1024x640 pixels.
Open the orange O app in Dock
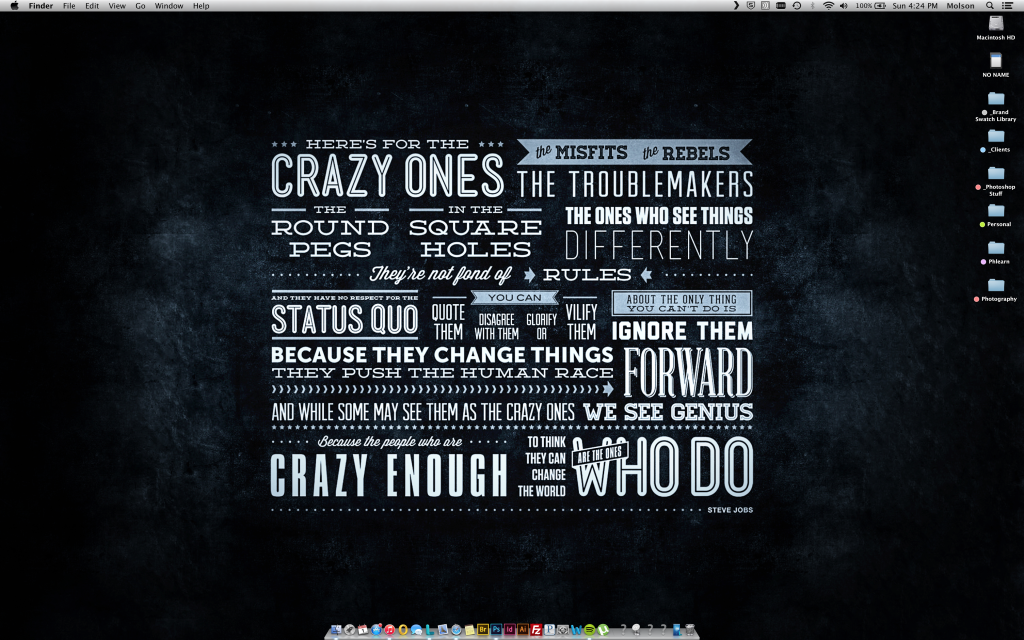pyautogui.click(x=403, y=630)
